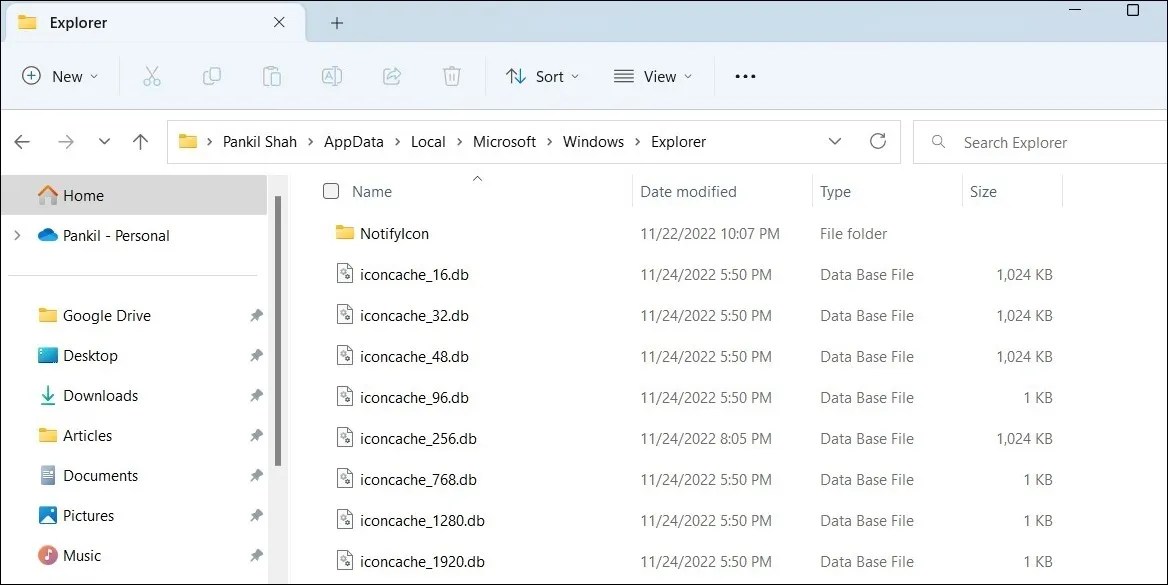
Task: Click the iconcache_16.db file icon
Action: coord(345,274)
